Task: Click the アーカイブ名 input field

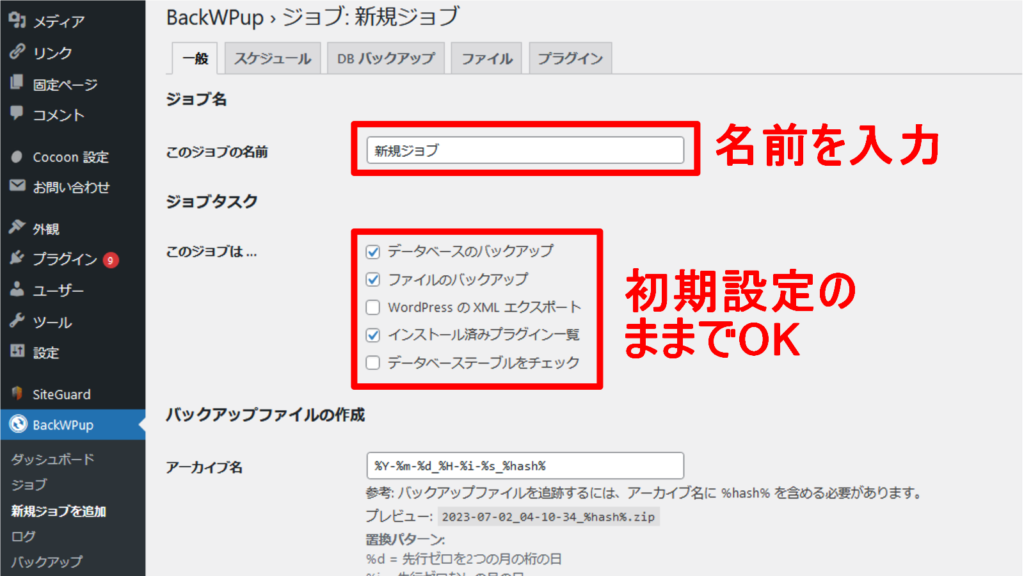Action: coord(525,466)
